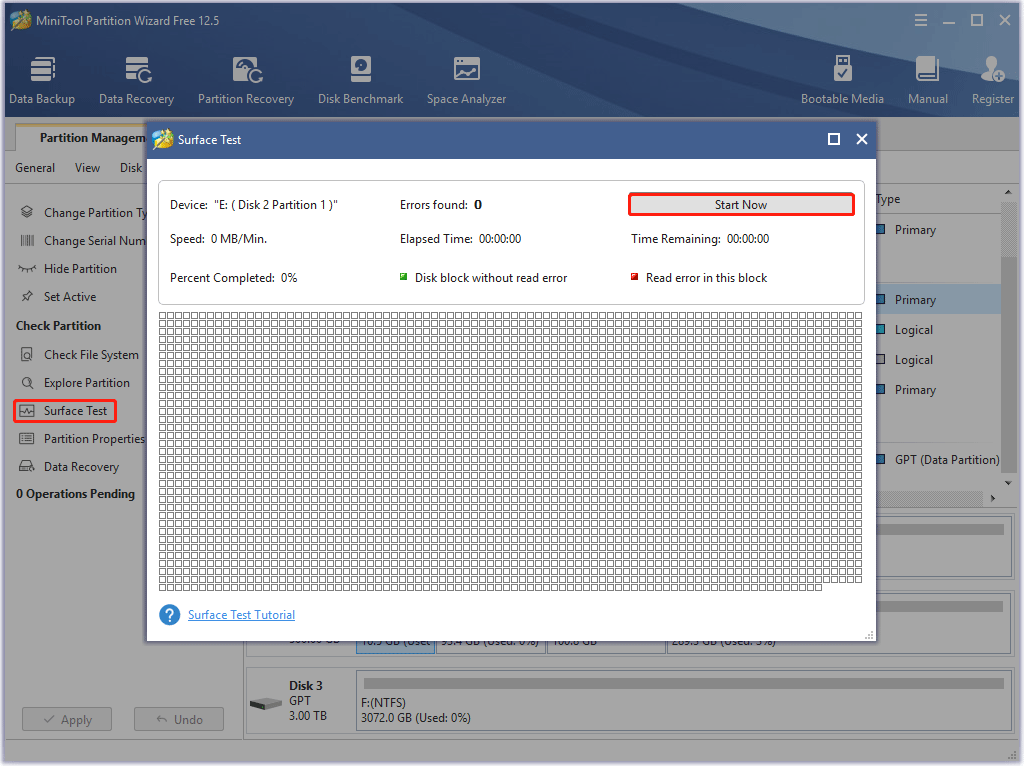
Task: Click the Partition Properties icon
Action: [x=27, y=439]
